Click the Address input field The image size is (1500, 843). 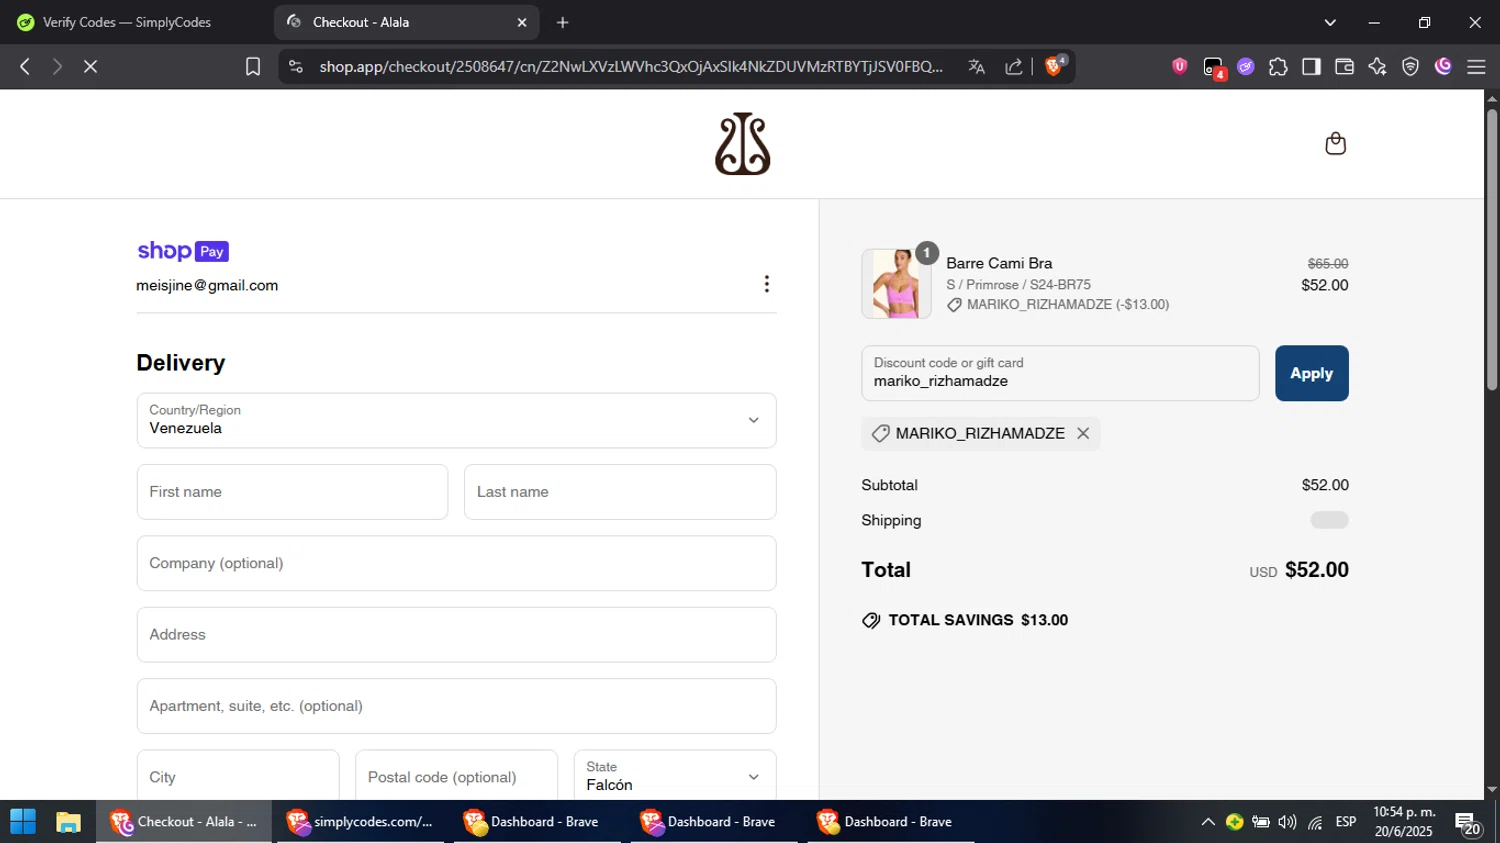click(456, 635)
